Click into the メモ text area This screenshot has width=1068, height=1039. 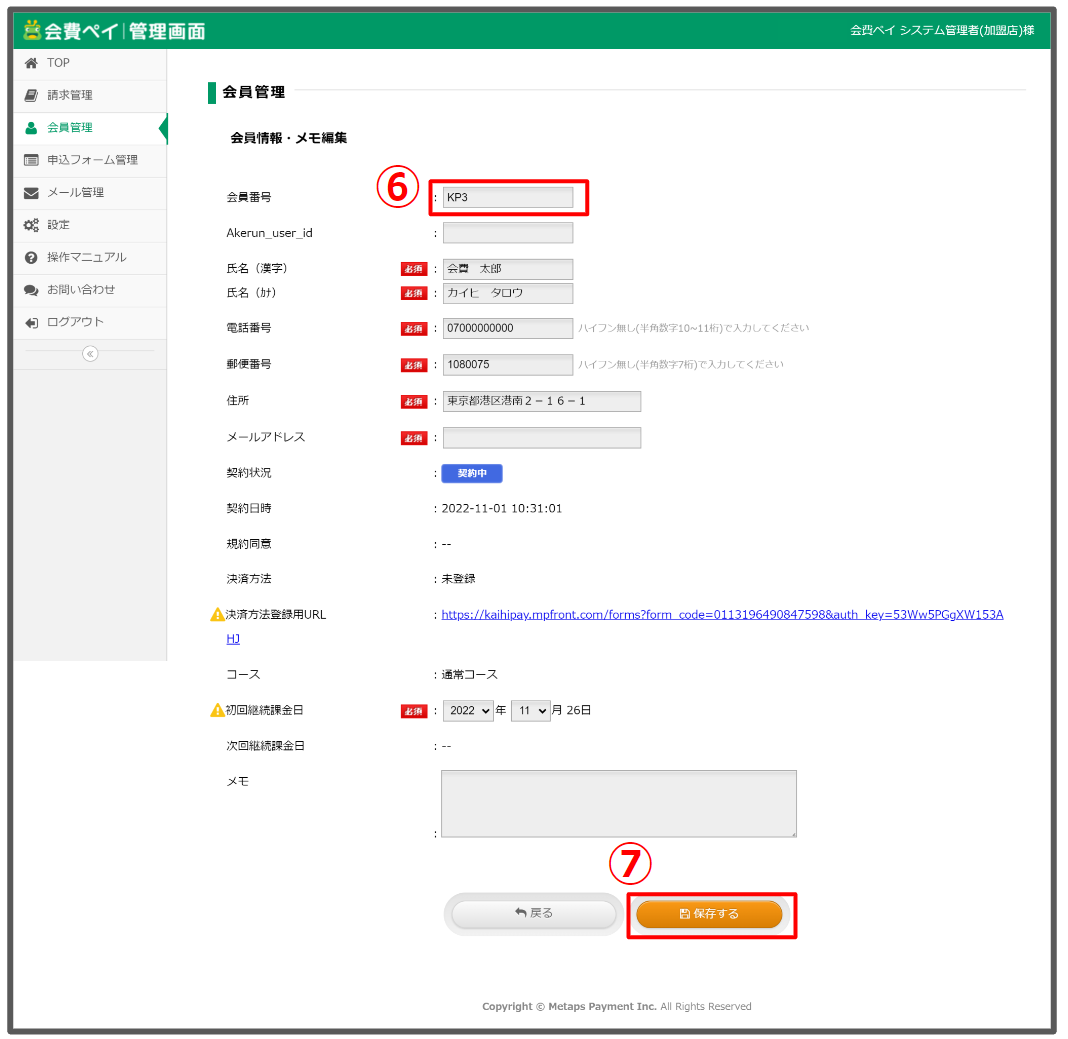(618, 803)
